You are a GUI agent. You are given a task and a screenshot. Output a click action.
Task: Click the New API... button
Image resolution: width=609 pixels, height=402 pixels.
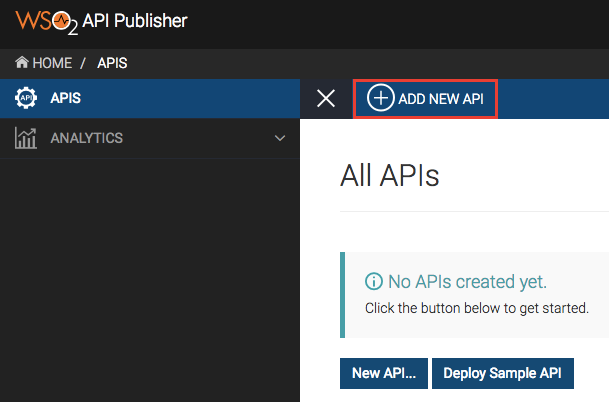coord(384,373)
